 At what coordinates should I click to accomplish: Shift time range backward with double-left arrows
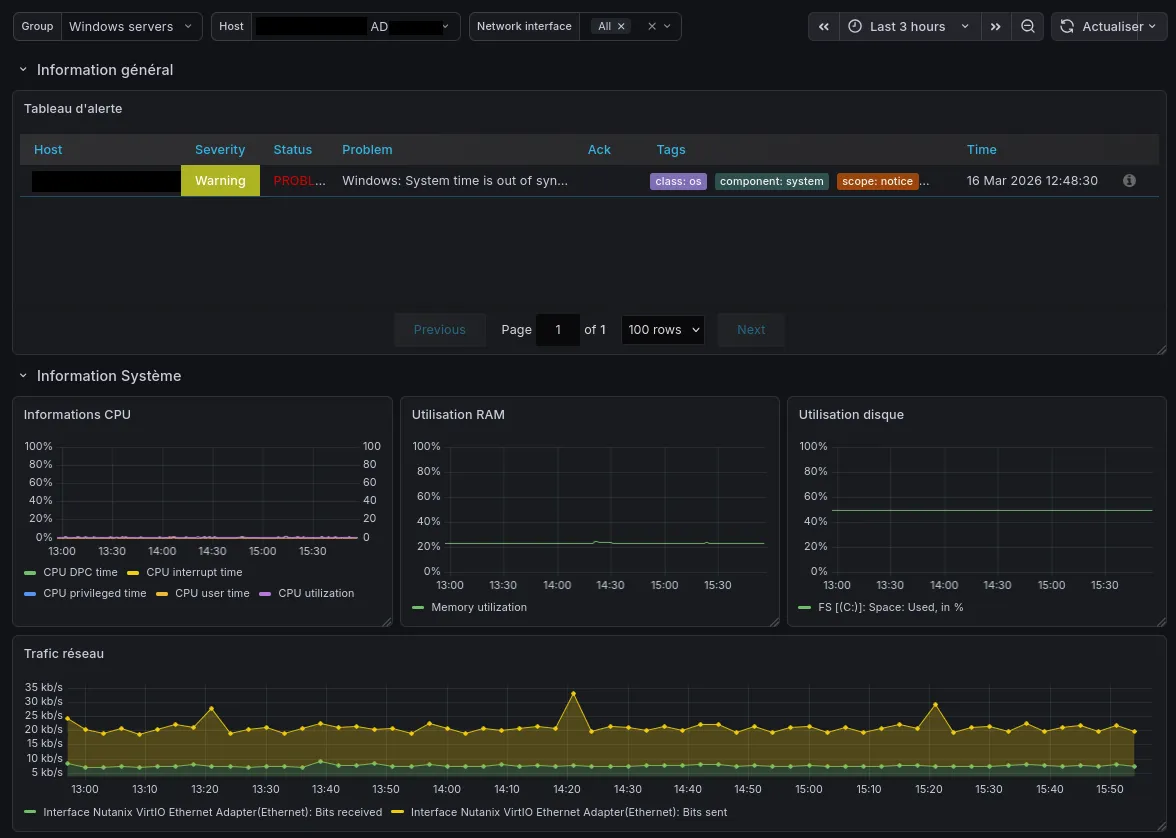click(824, 27)
